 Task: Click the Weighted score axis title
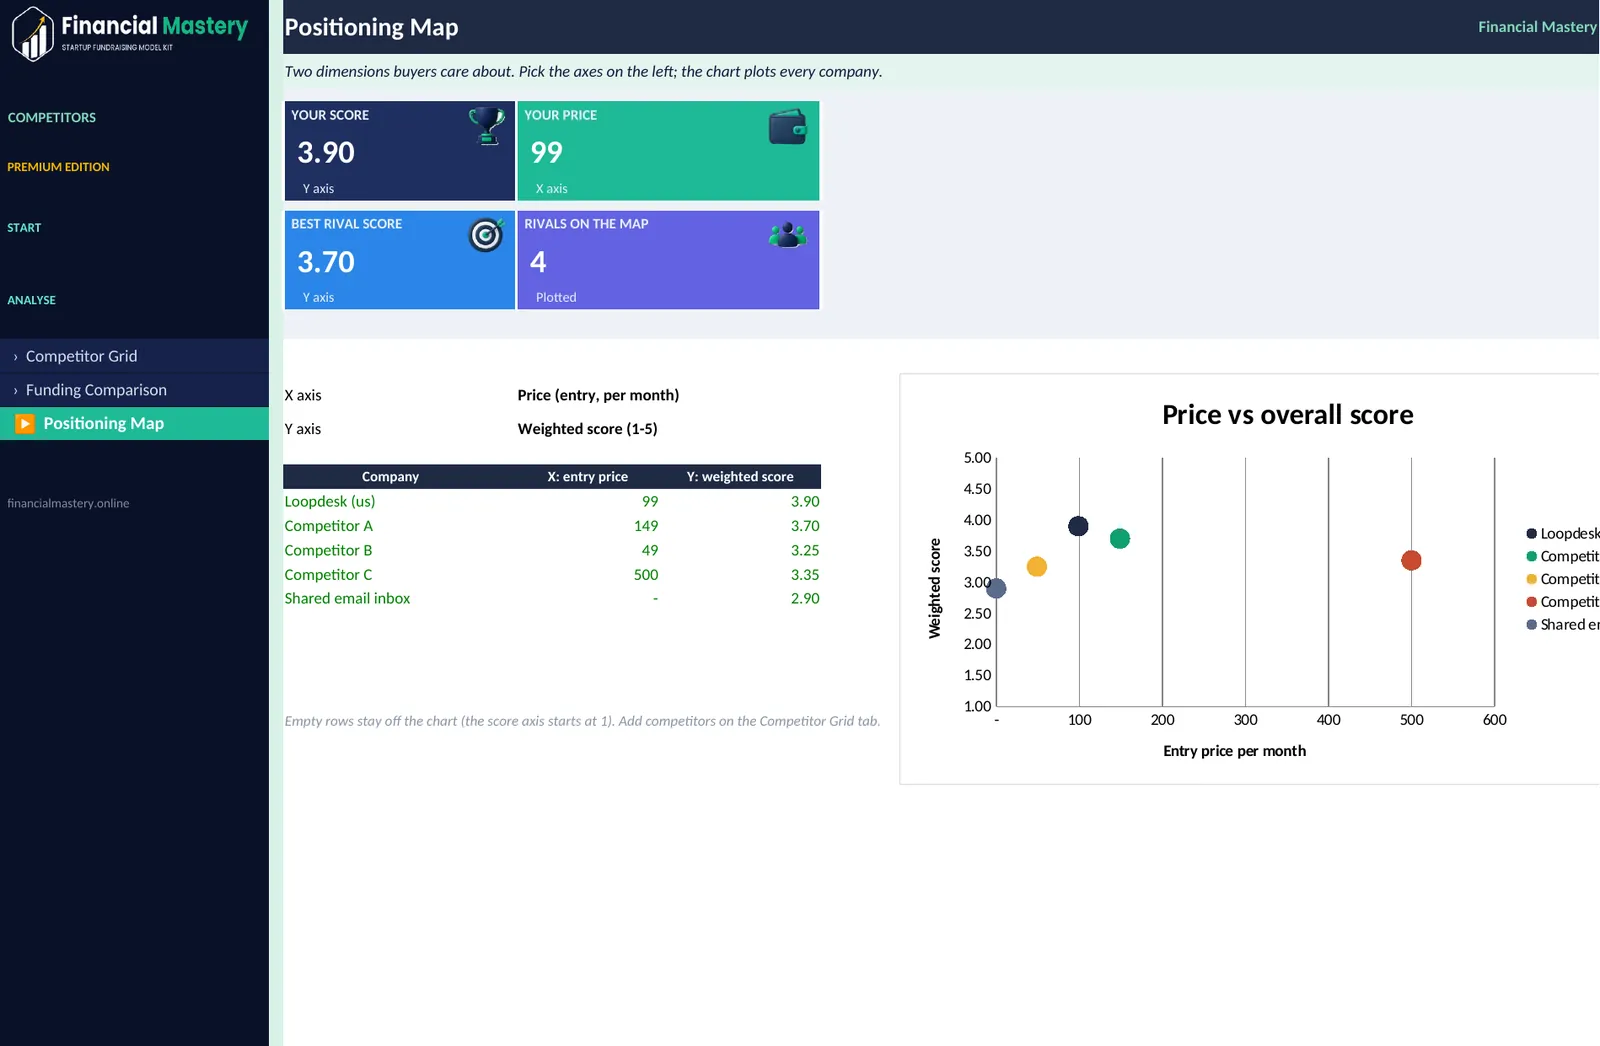pos(935,588)
